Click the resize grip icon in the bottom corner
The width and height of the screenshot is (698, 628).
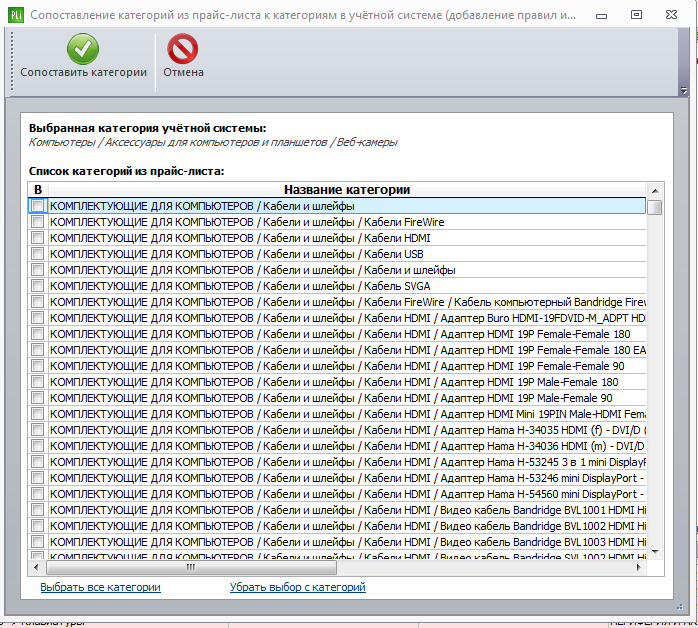coord(680,607)
